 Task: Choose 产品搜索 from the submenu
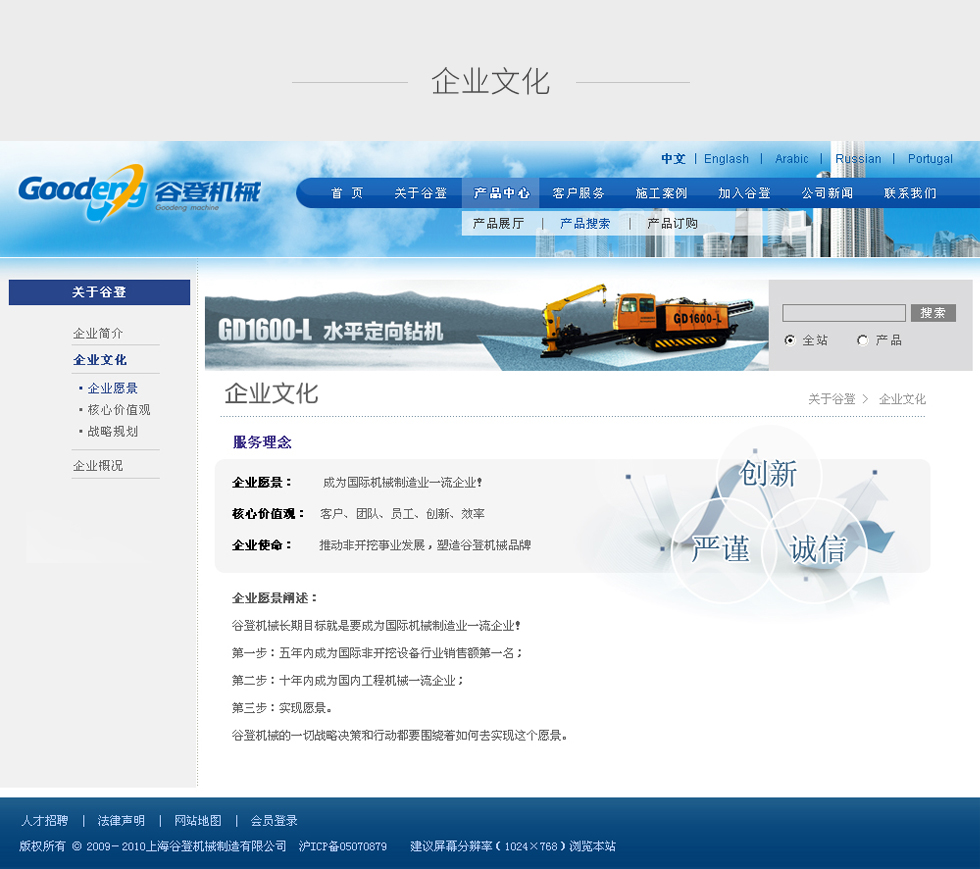coord(584,224)
